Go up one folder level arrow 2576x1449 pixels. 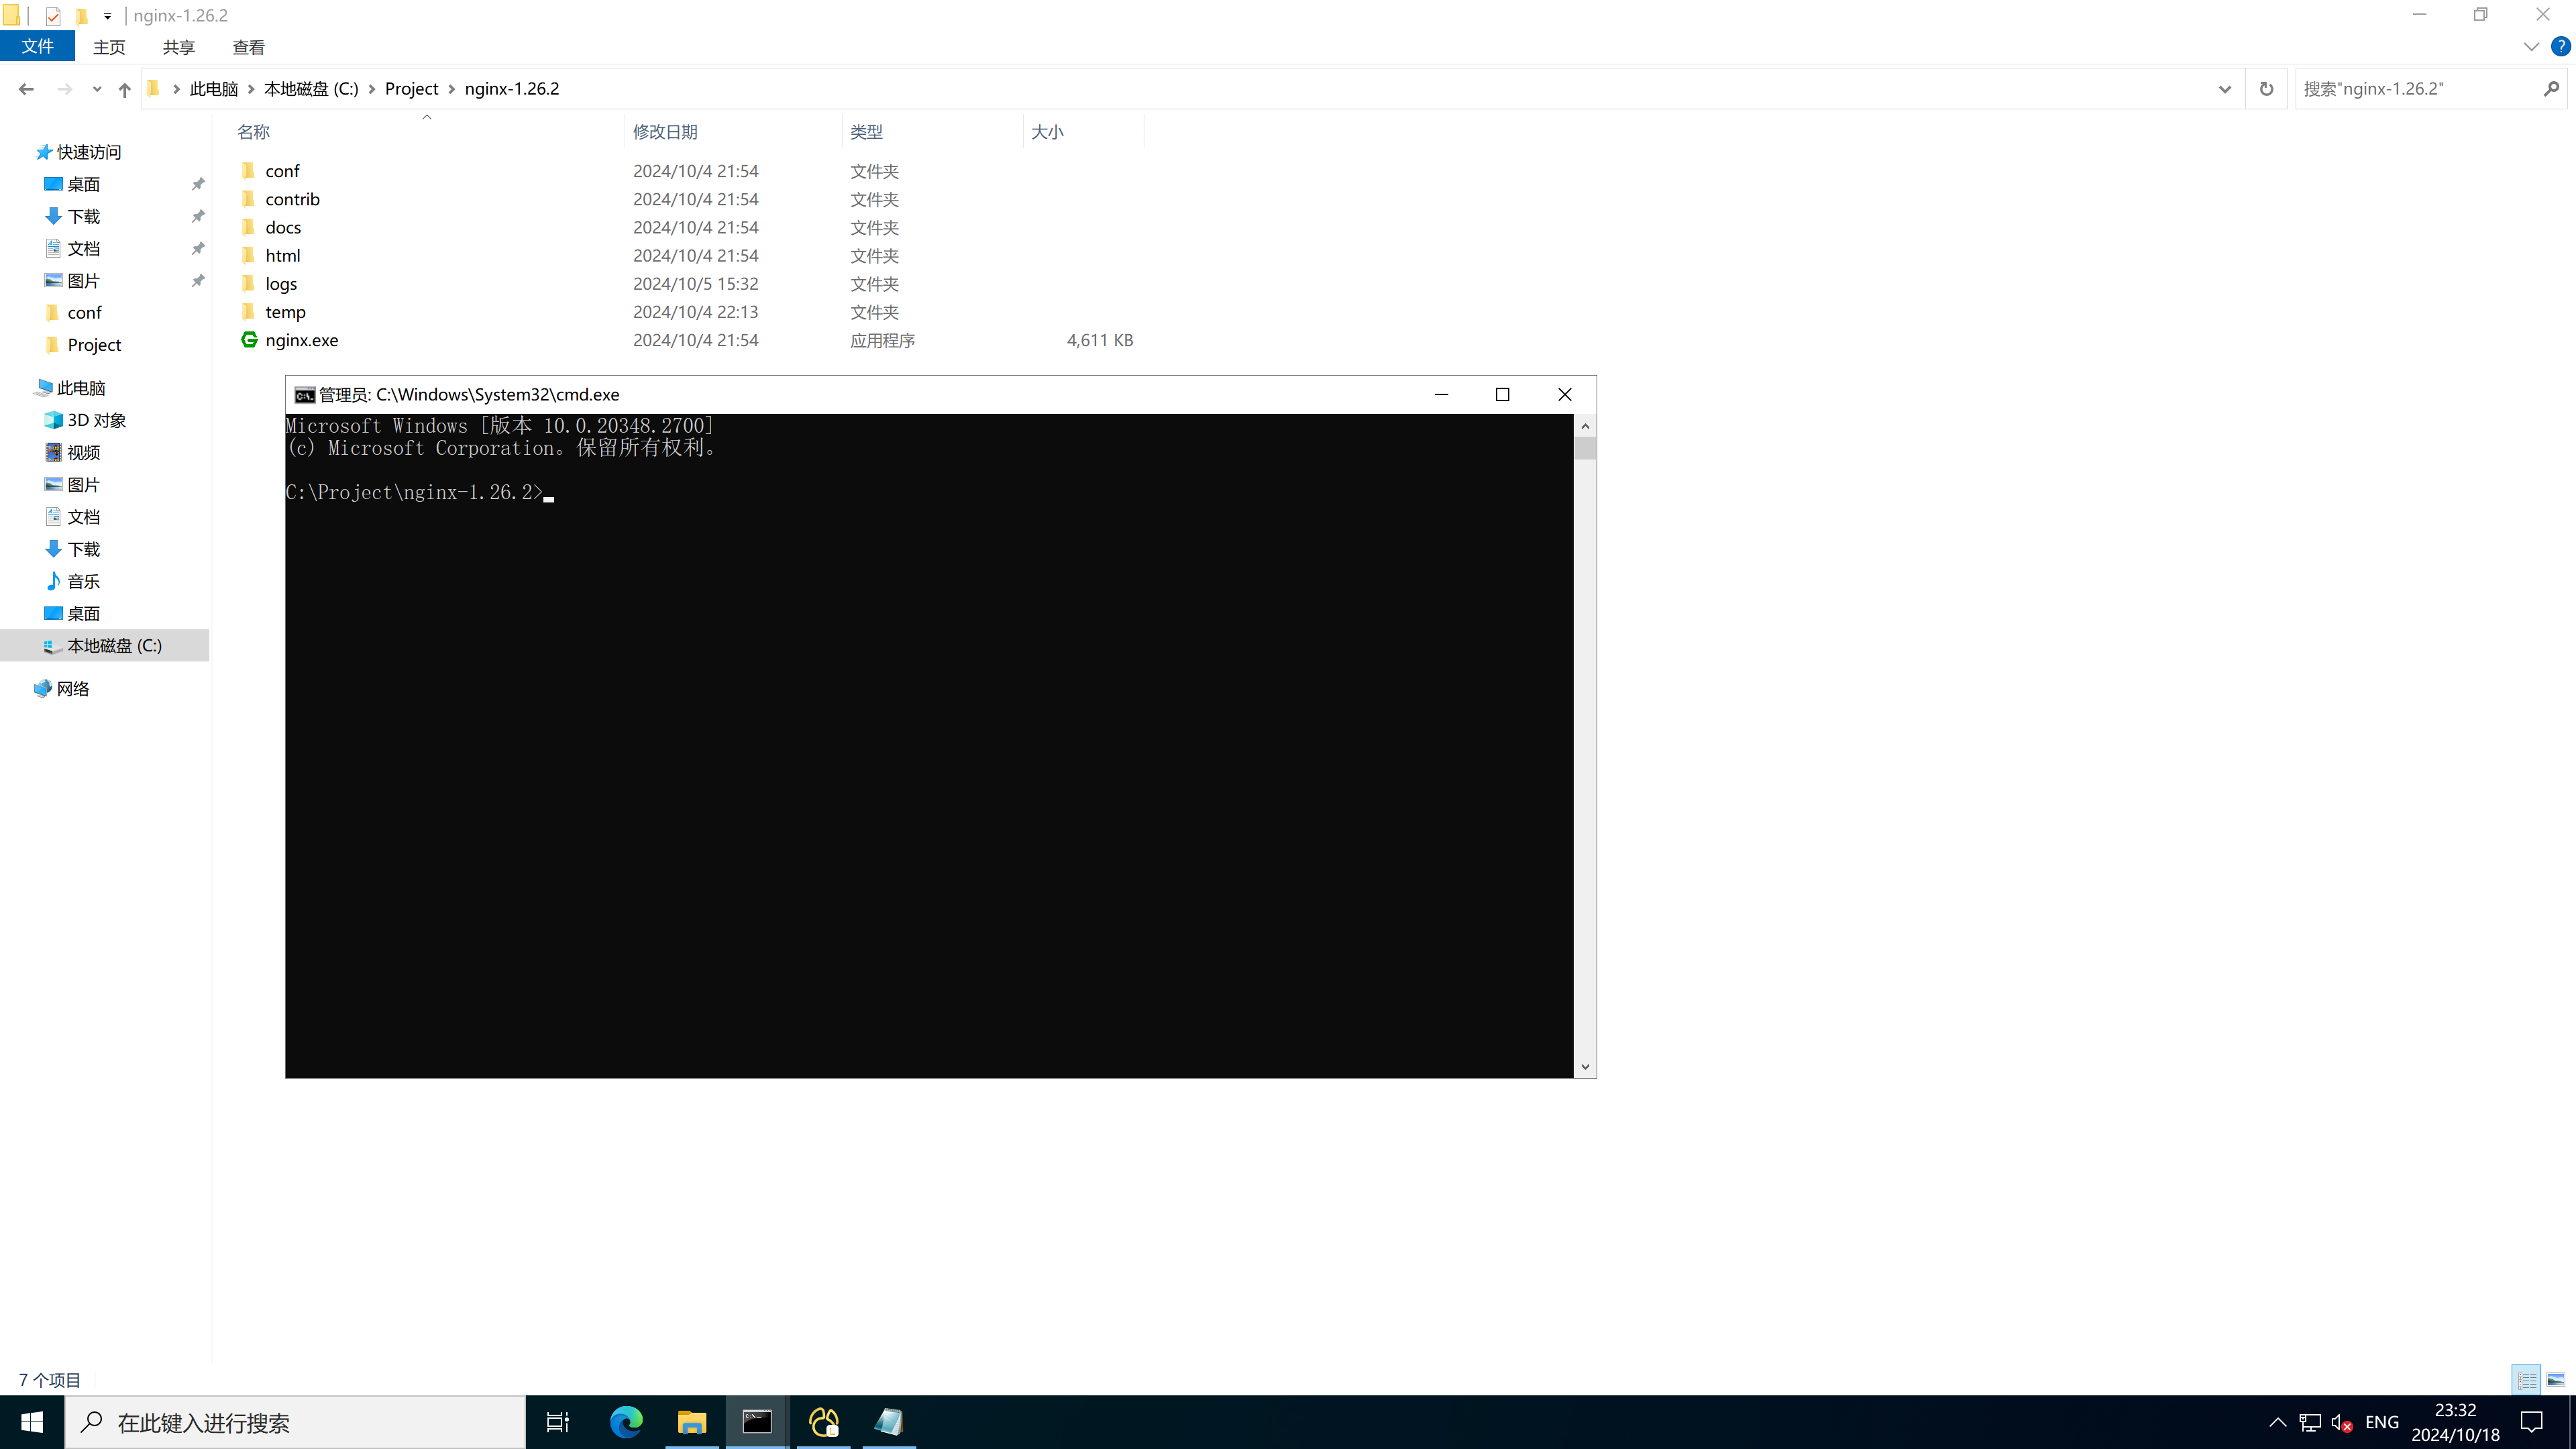pyautogui.click(x=124, y=89)
